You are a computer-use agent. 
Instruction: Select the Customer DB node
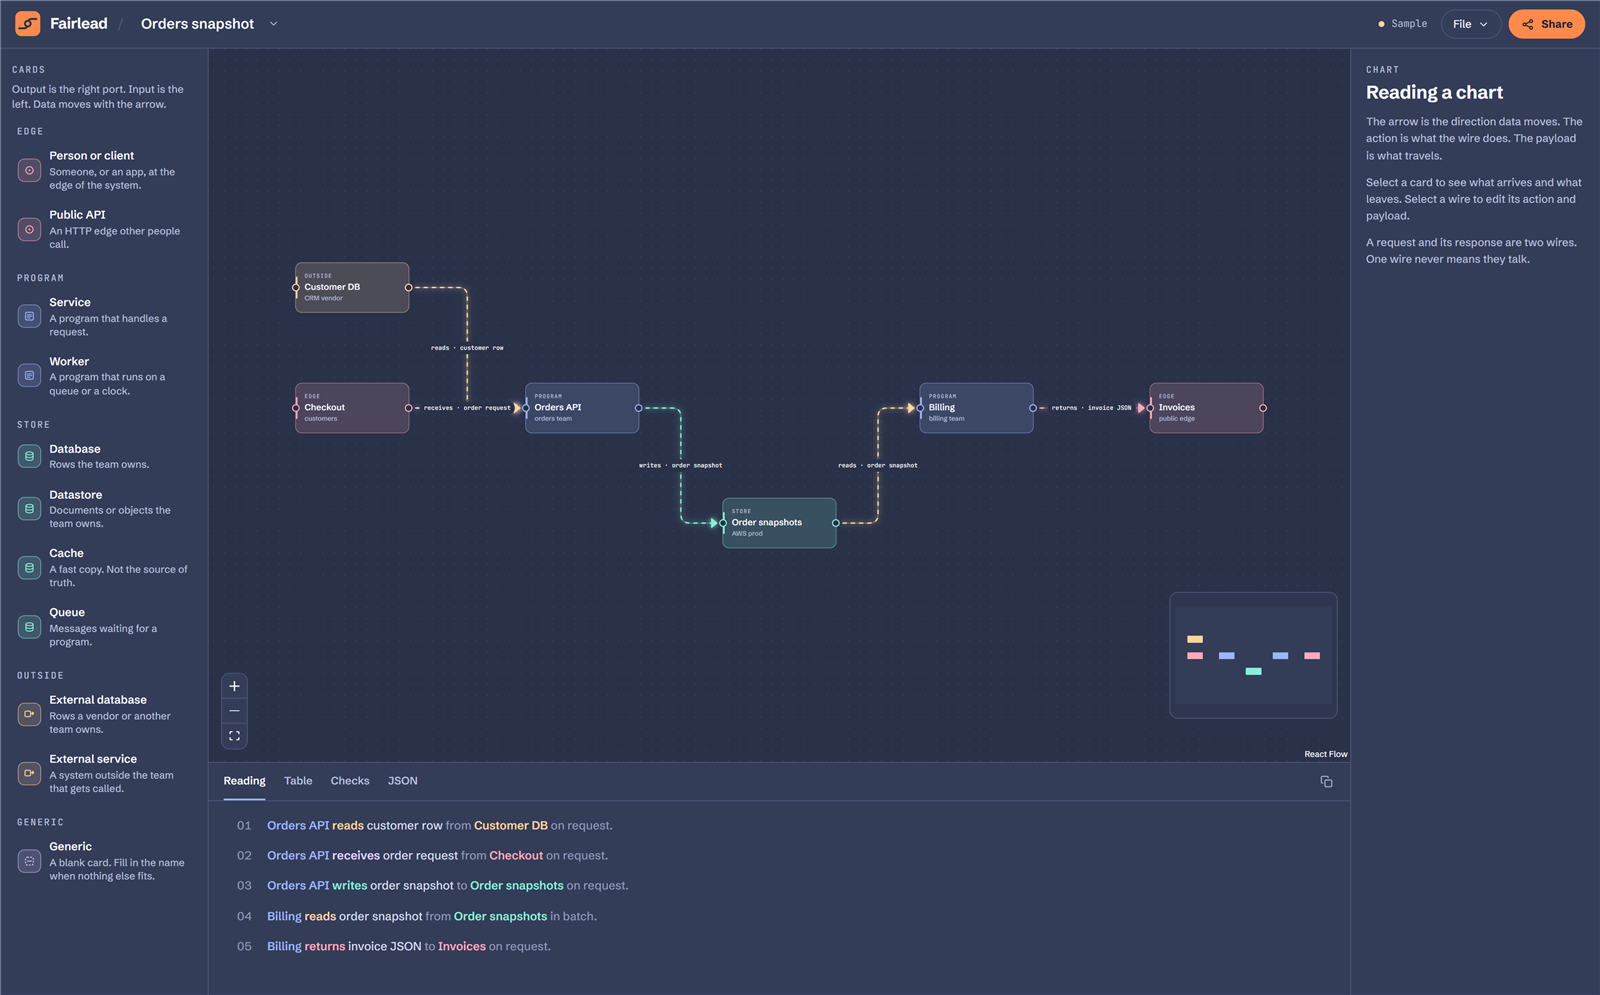pyautogui.click(x=352, y=288)
